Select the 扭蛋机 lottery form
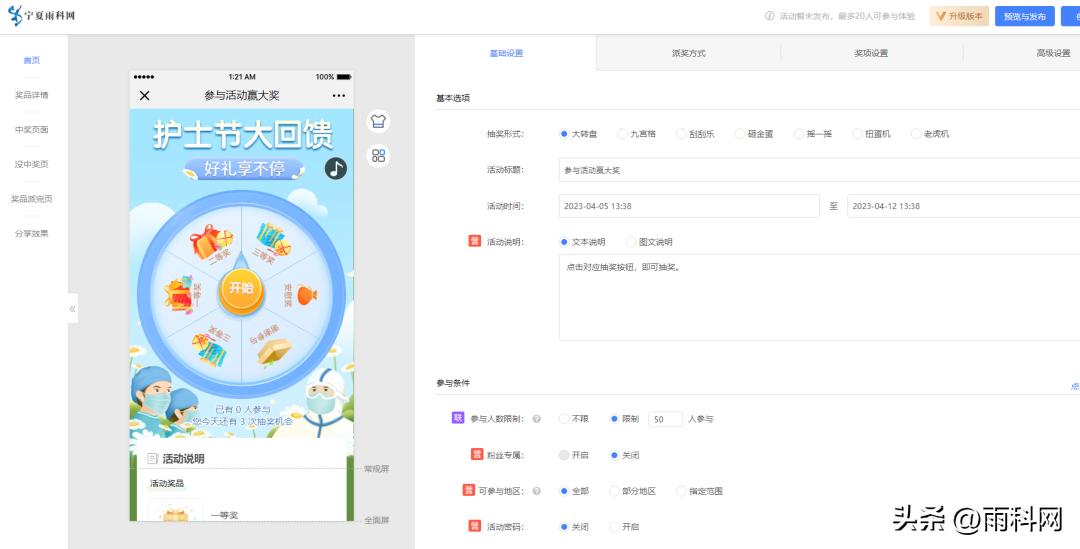1080x549 pixels. [x=858, y=134]
